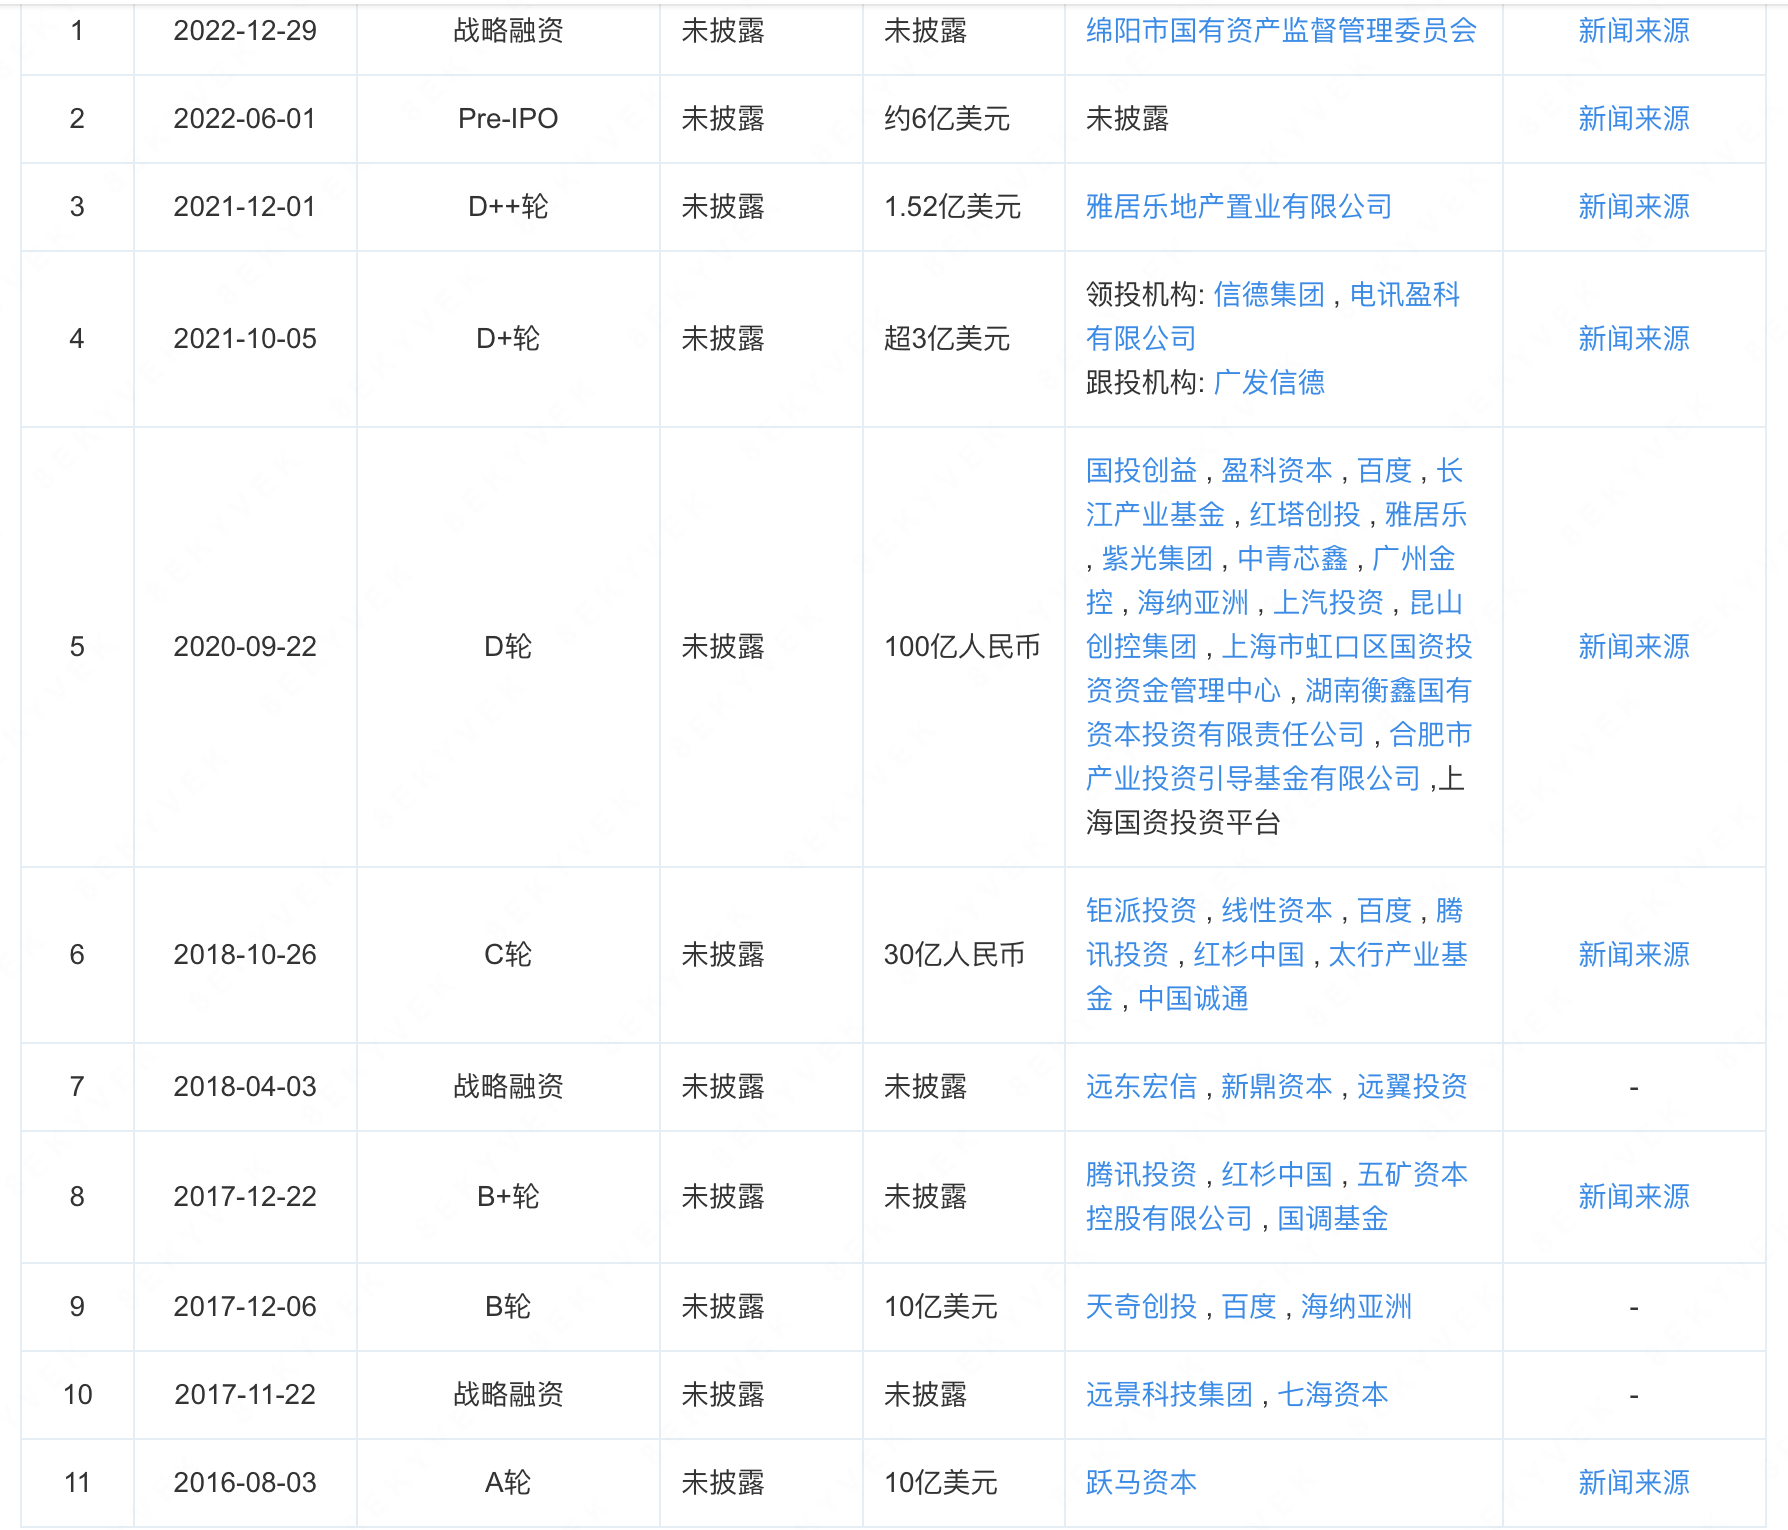
Task: Open 新闻来源 for the A轮 row
Action: pos(1633,1483)
